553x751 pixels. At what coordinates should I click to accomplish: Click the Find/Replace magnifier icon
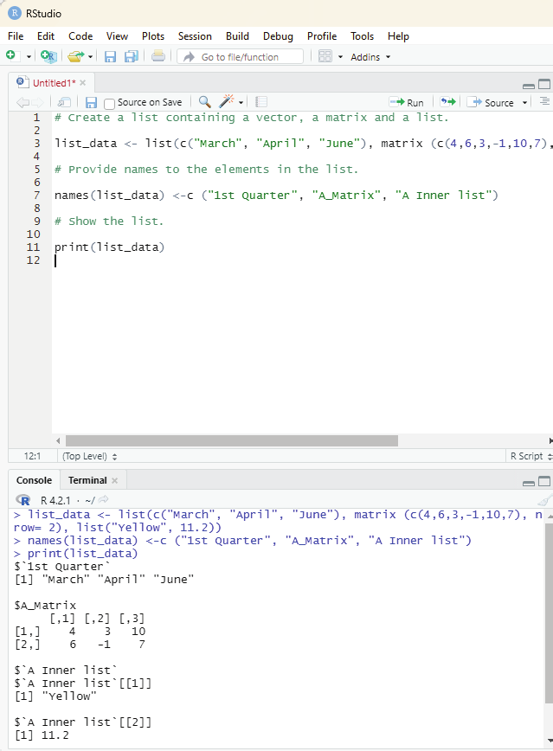[204, 102]
